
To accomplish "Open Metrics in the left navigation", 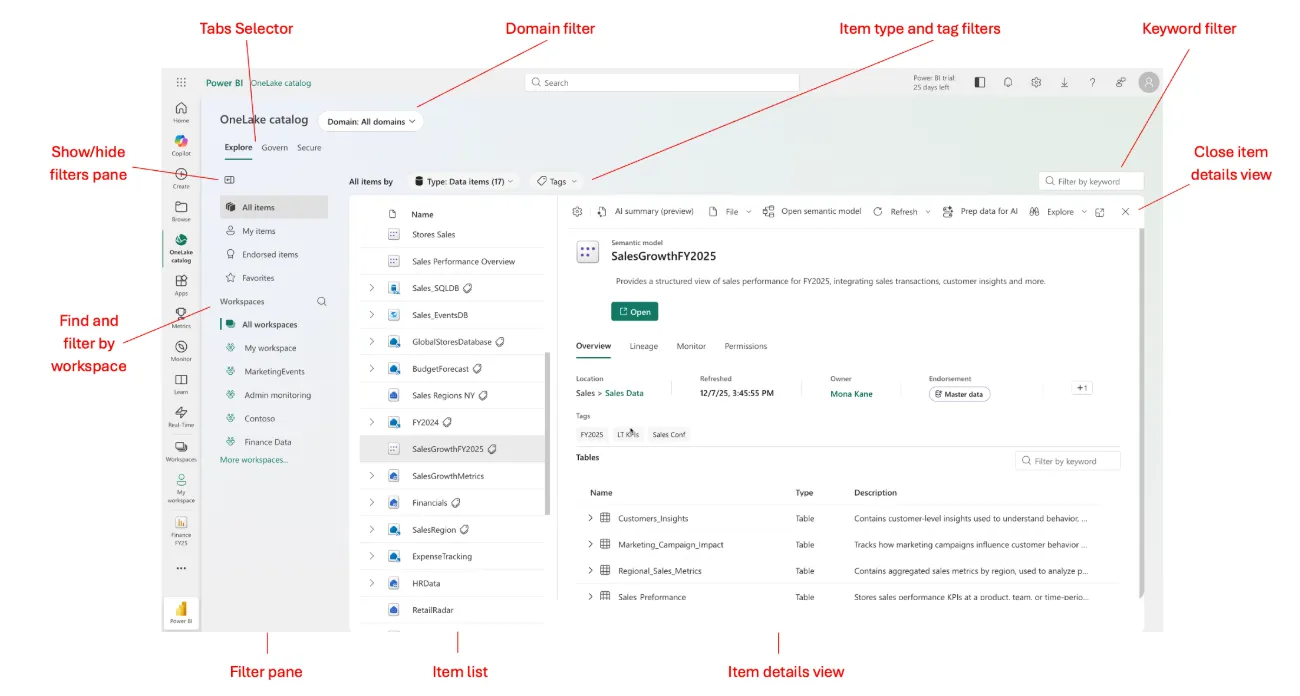I will point(181,317).
